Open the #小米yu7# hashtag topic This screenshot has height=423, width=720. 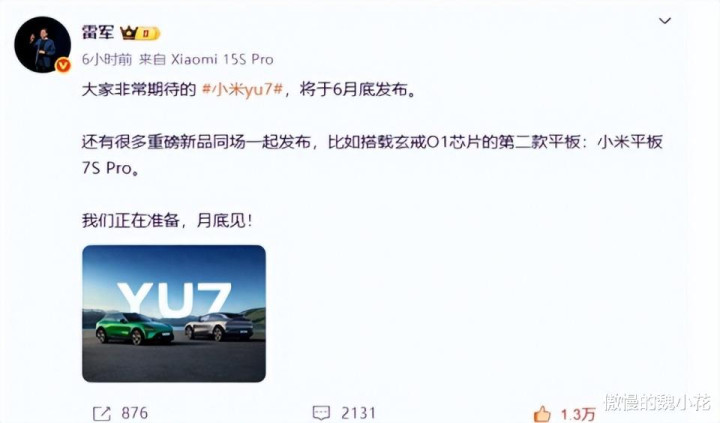click(242, 89)
